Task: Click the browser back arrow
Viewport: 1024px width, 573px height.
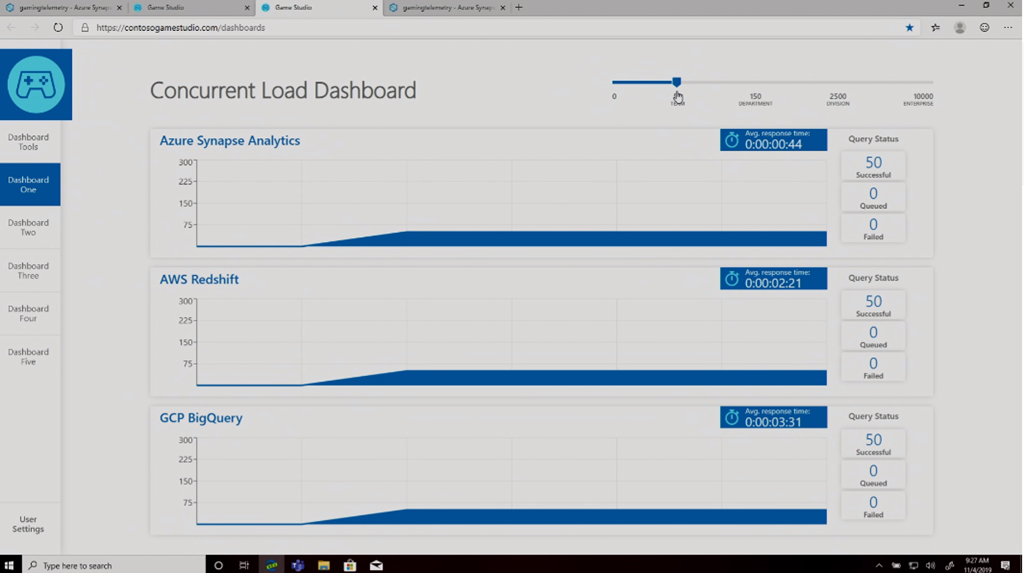Action: pos(12,27)
